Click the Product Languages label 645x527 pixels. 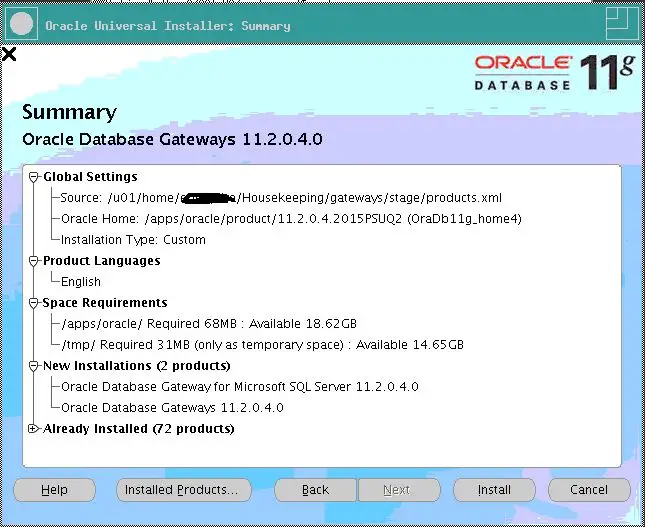pyautogui.click(x=102, y=261)
